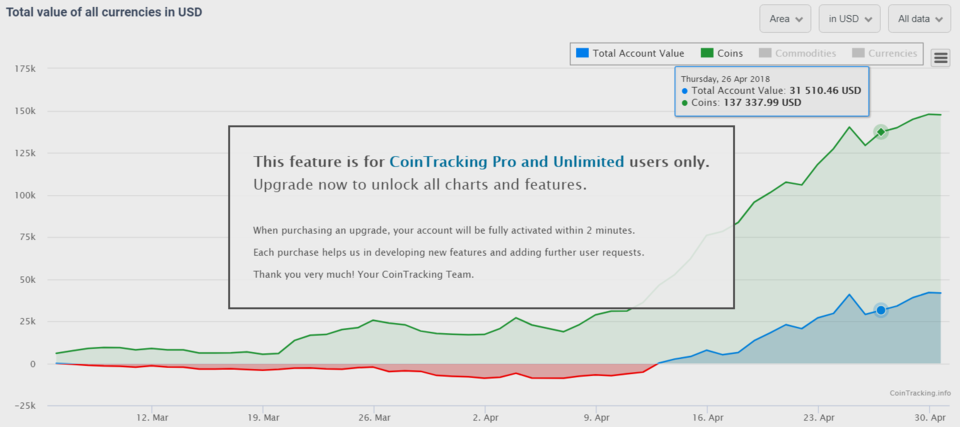The width and height of the screenshot is (960, 427).
Task: Open the CoinTracking Pro and Unlimited link
Action: point(507,162)
